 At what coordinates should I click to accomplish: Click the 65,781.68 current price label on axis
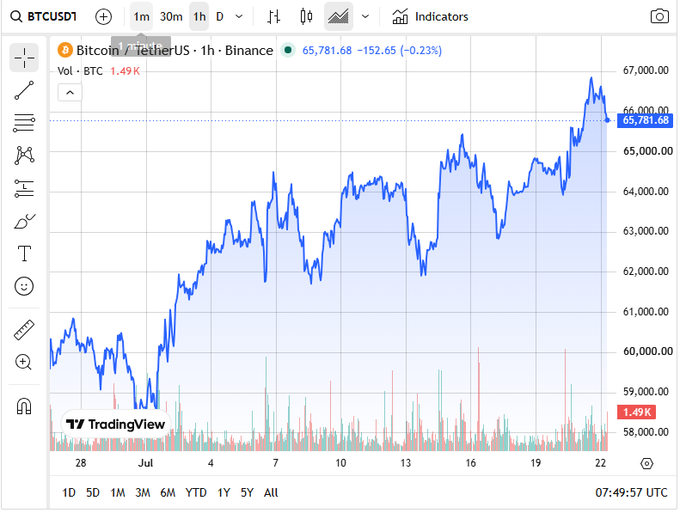[x=645, y=120]
